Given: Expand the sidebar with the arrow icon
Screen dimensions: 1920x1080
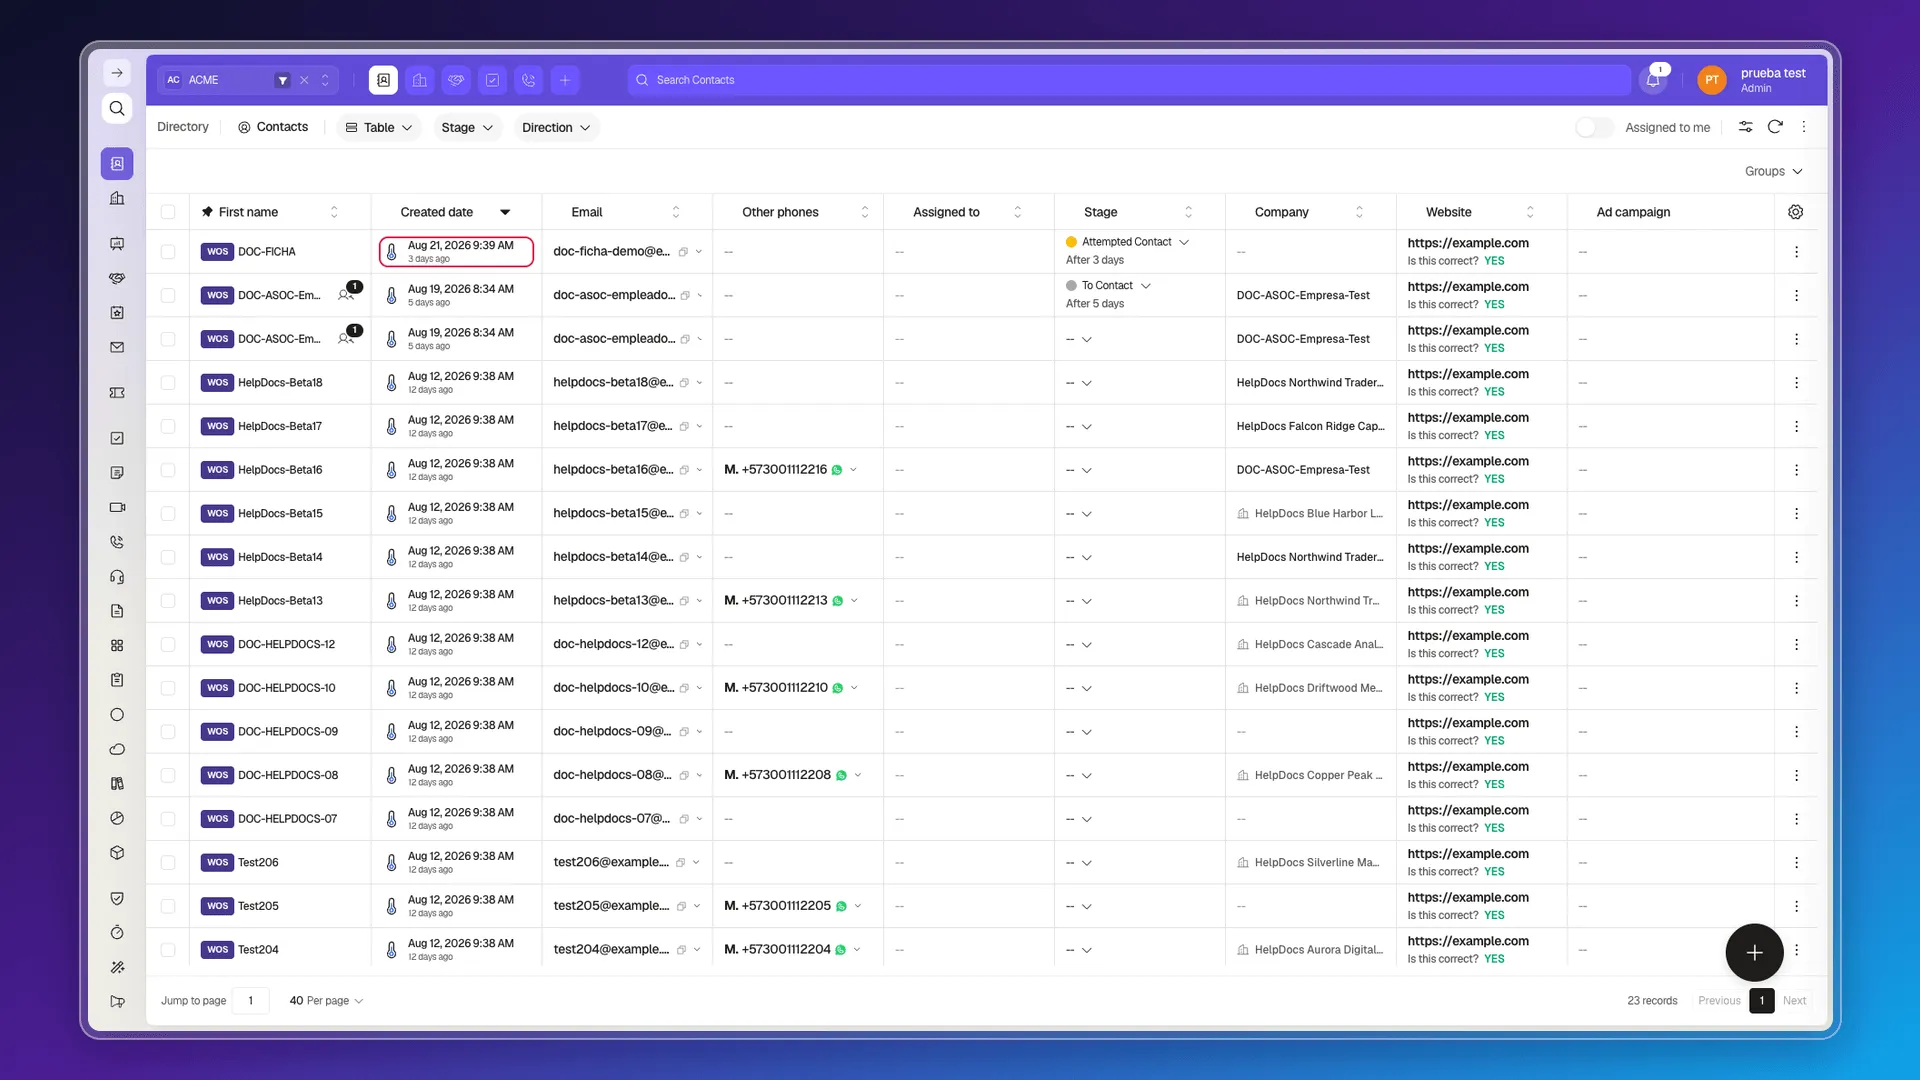Looking at the screenshot, I should (x=117, y=73).
